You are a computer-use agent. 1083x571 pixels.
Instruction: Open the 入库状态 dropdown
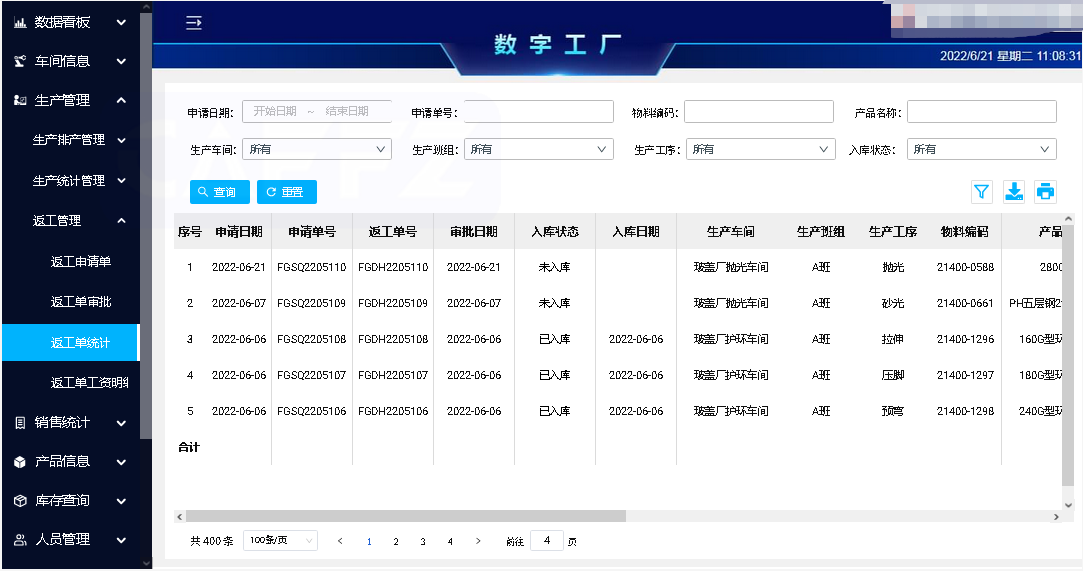point(981,149)
